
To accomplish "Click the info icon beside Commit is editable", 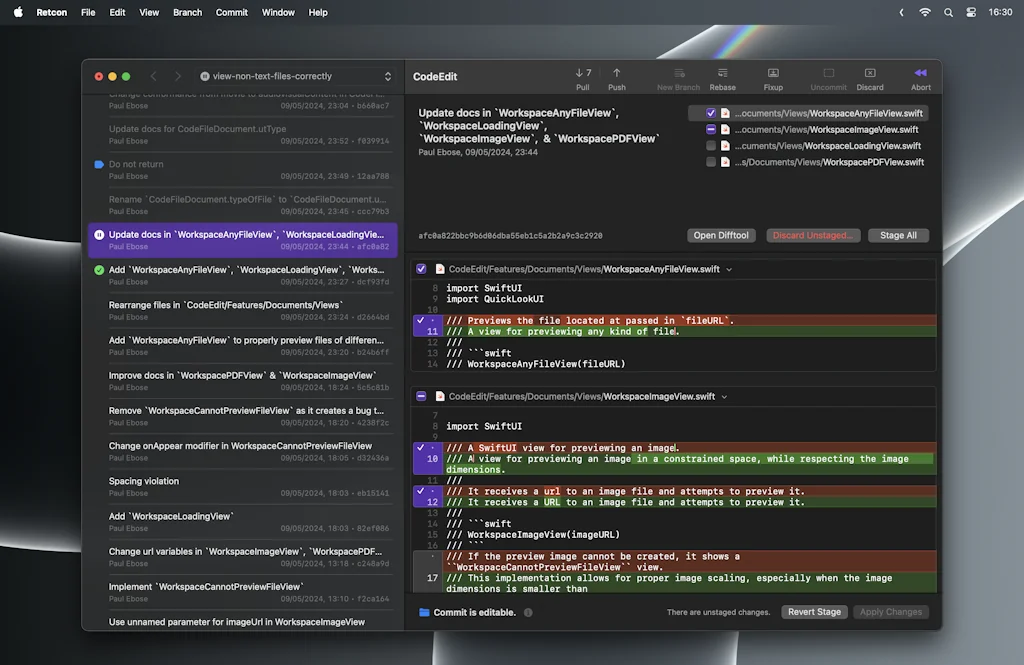I will 527,611.
